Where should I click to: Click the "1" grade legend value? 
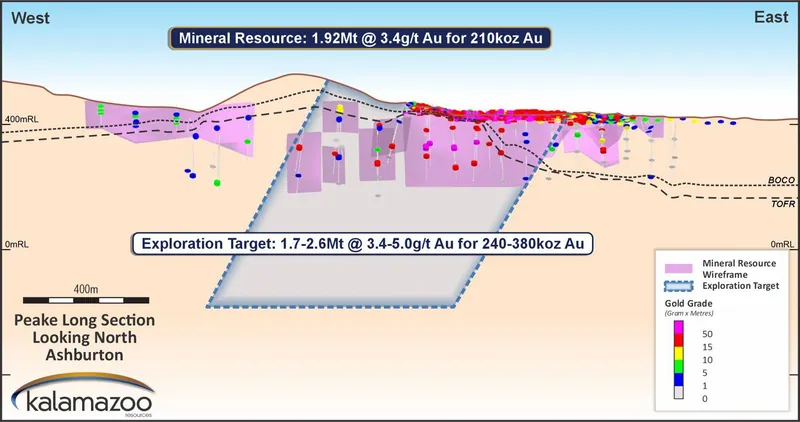point(705,386)
